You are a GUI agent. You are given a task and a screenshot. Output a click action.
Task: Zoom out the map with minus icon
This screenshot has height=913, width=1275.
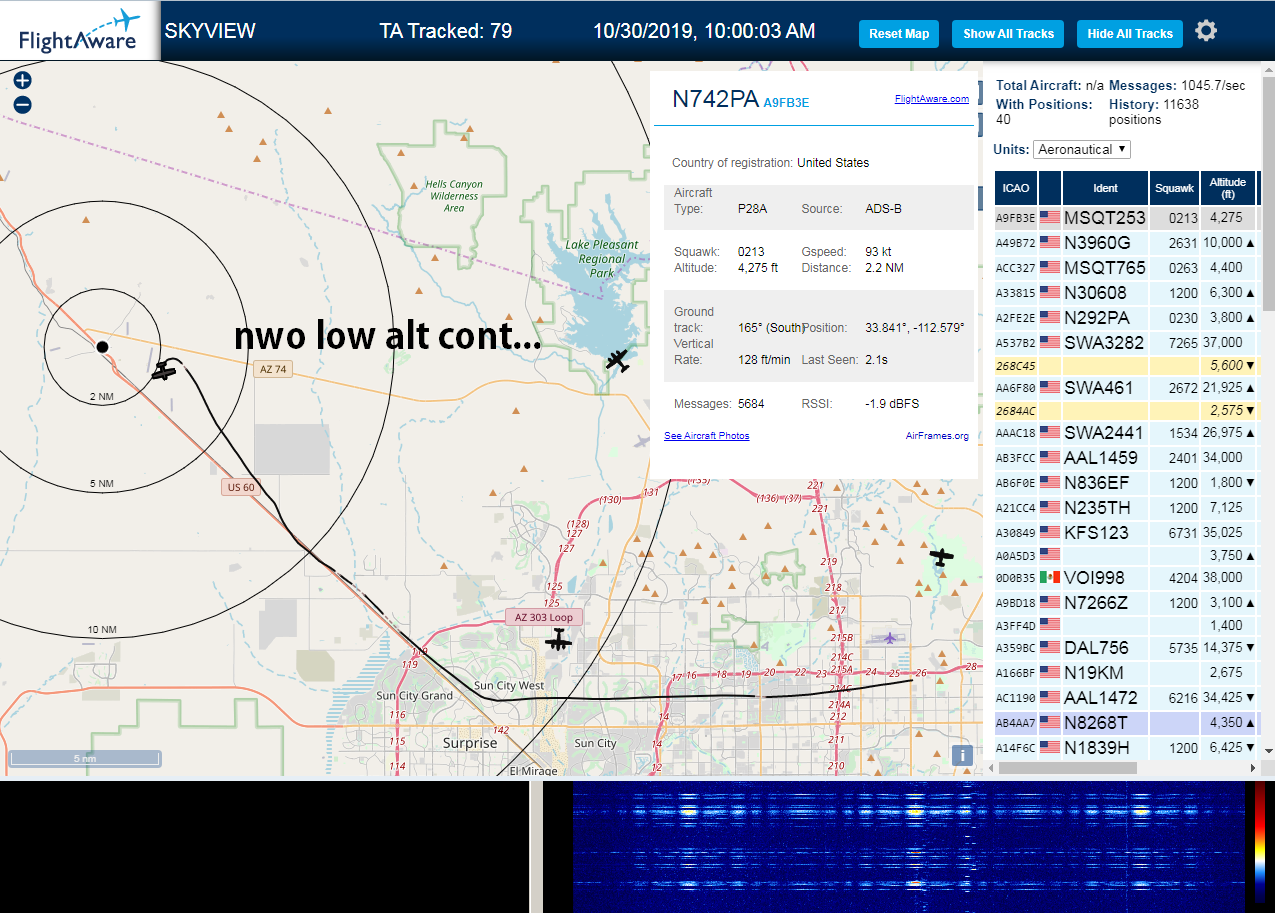click(23, 105)
